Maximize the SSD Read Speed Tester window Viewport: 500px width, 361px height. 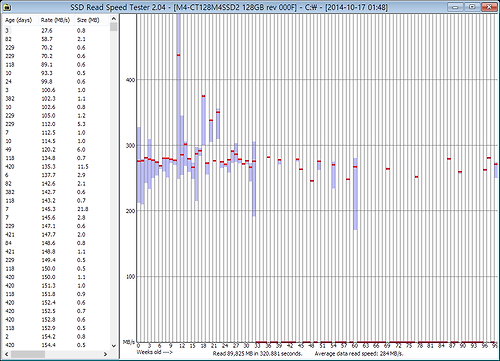[472, 7]
